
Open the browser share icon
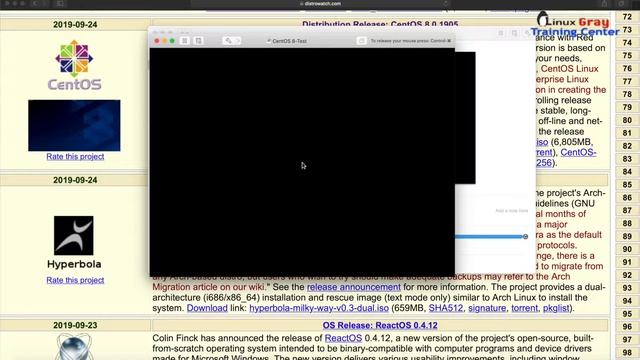604,4
